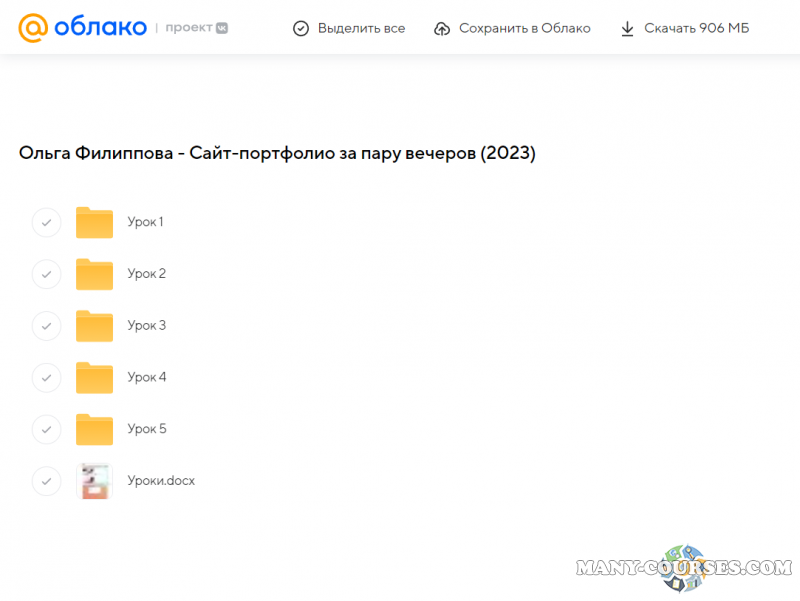Open the Урок 4 folder icon
800x601 pixels.
pos(95,378)
